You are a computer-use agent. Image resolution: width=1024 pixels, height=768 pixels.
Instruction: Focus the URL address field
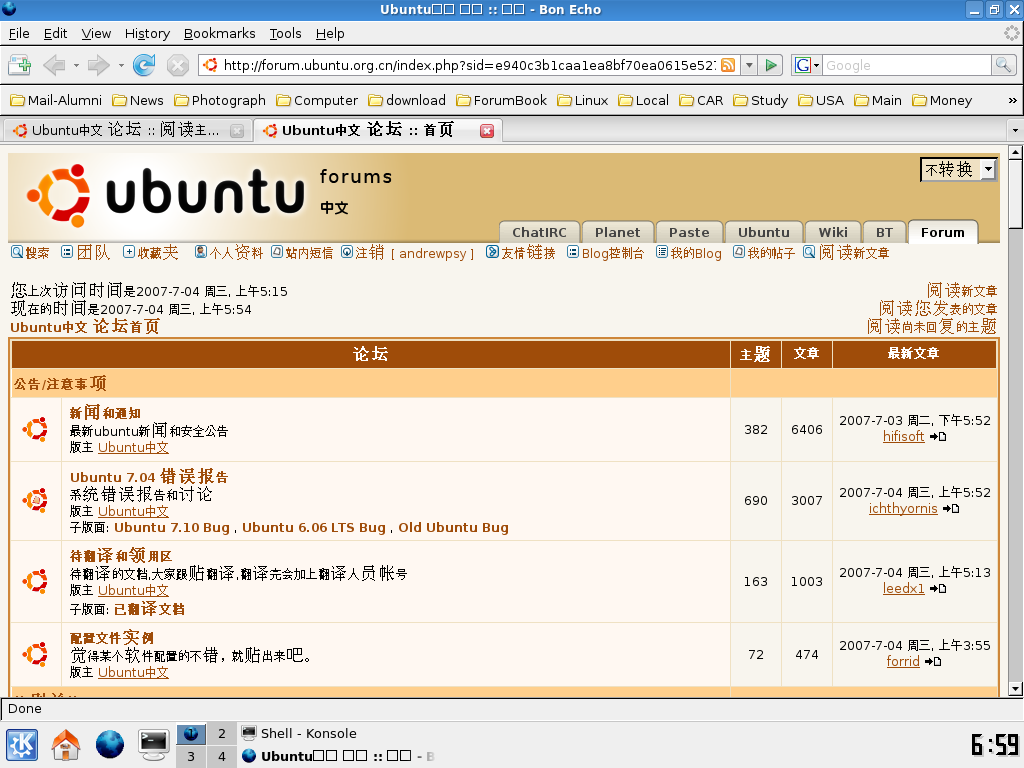[x=469, y=65]
